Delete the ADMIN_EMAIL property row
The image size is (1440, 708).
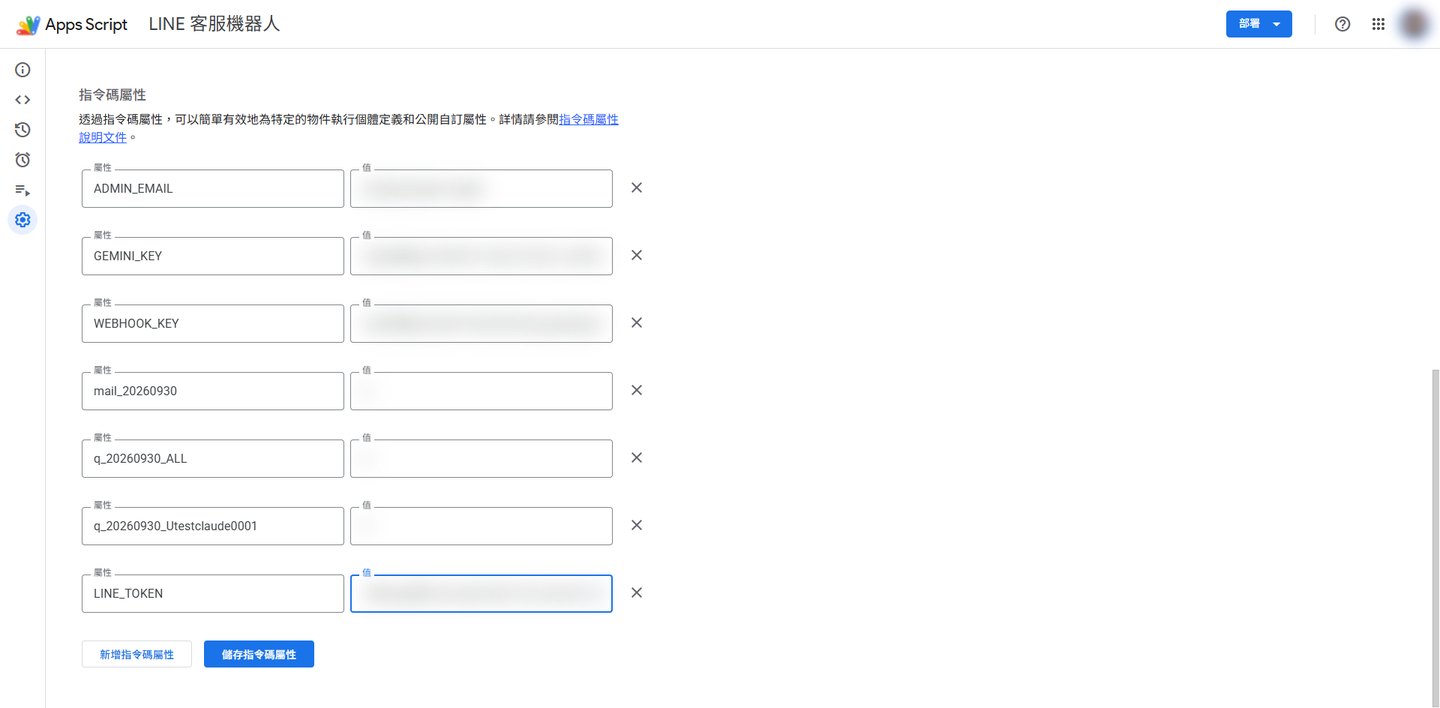tap(636, 188)
